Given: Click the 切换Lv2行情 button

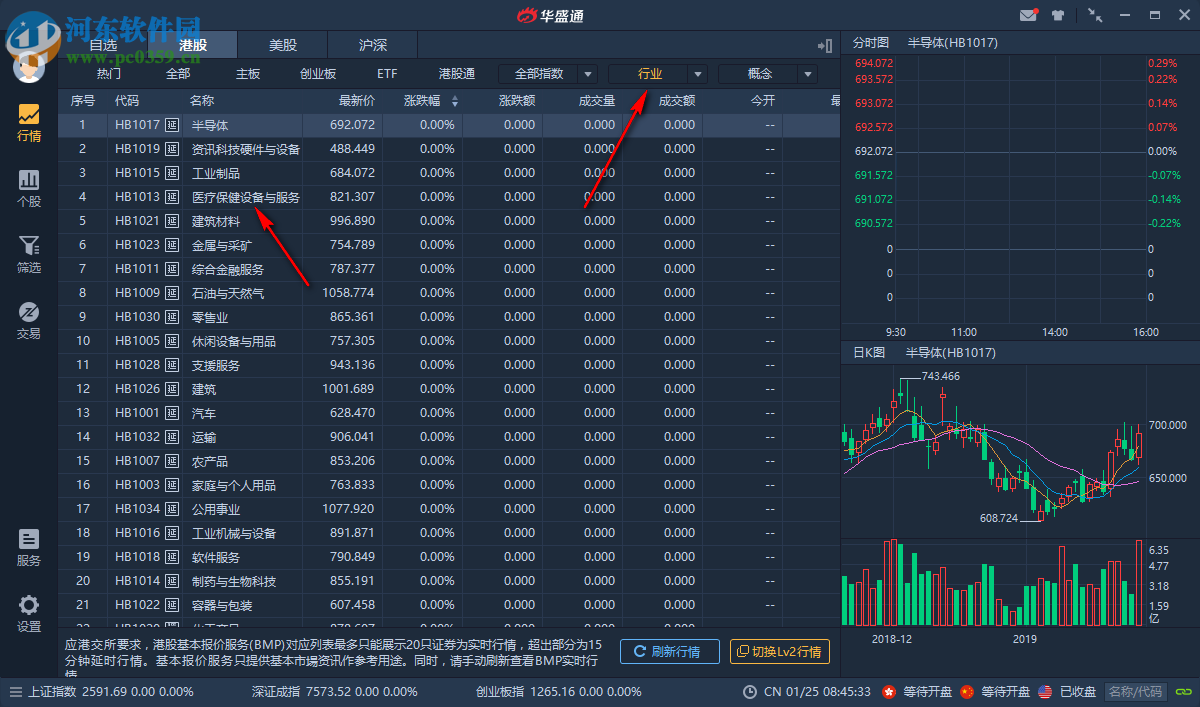Looking at the screenshot, I should tap(779, 651).
